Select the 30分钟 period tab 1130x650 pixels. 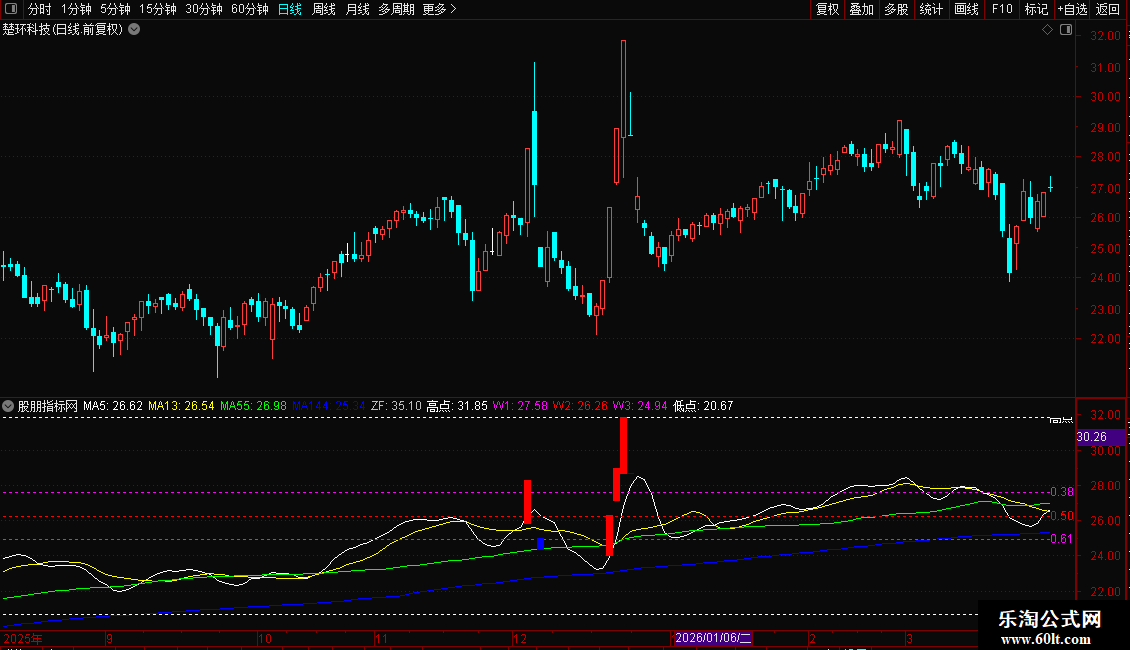tap(203, 9)
